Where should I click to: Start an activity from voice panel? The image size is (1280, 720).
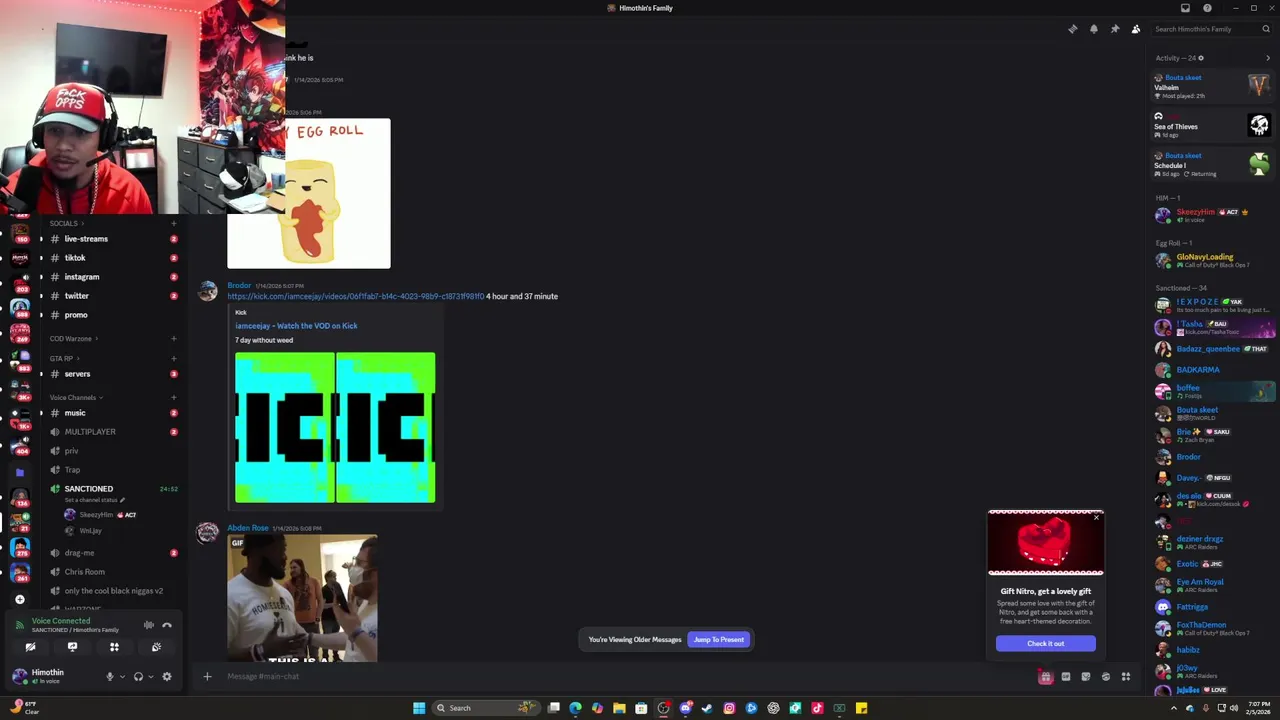click(114, 647)
